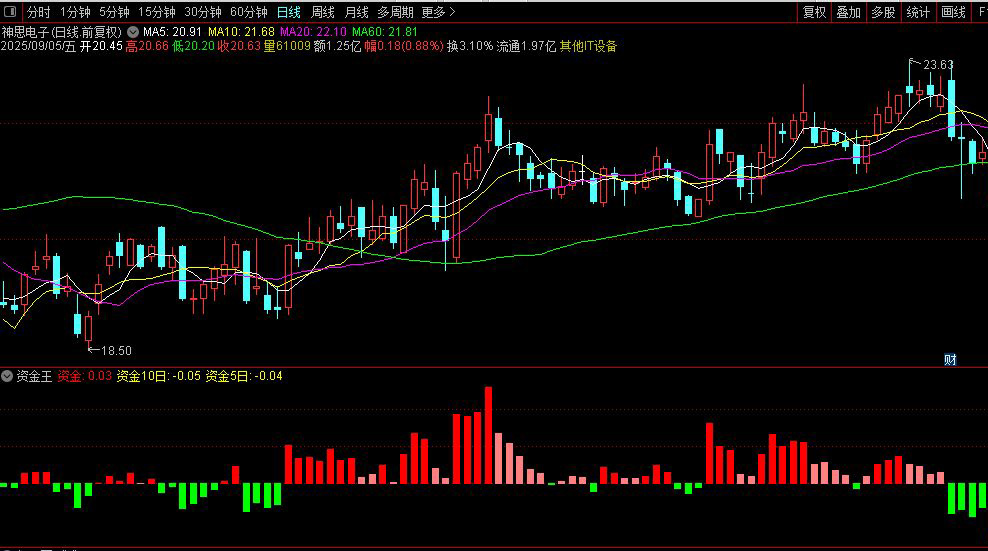
Task: Click the chart settings icon at top-left corner
Action: 11,12
